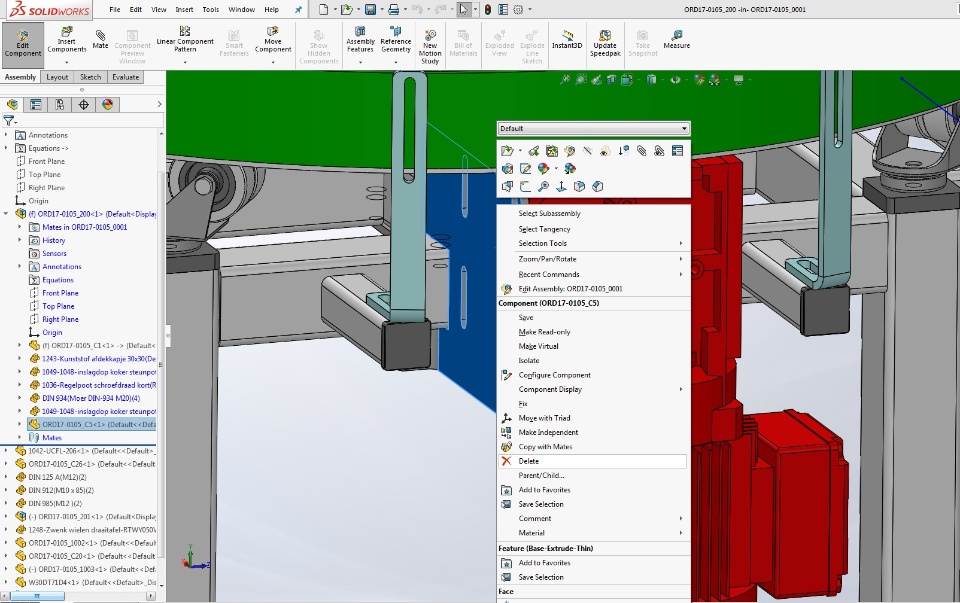The width and height of the screenshot is (960, 603).
Task: Start a New Motion Study
Action: (x=430, y=46)
